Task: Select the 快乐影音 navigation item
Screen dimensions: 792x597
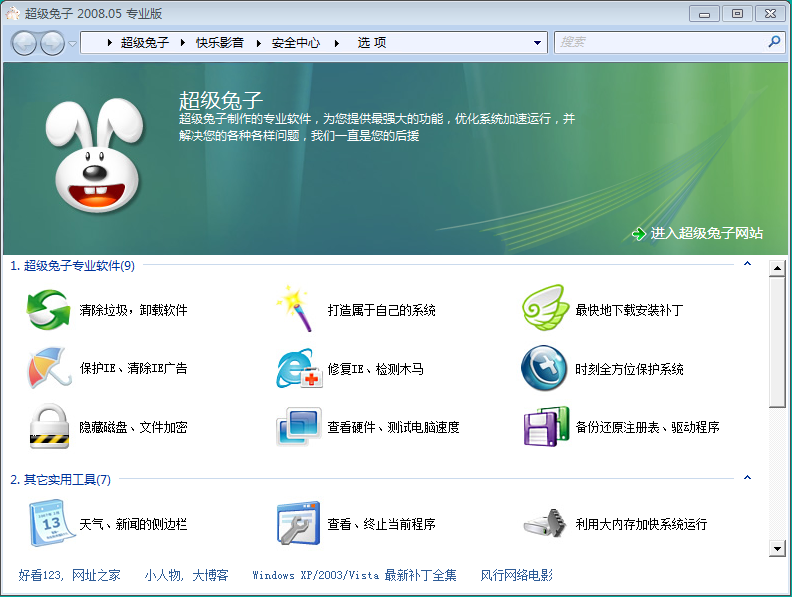Action: 221,43
